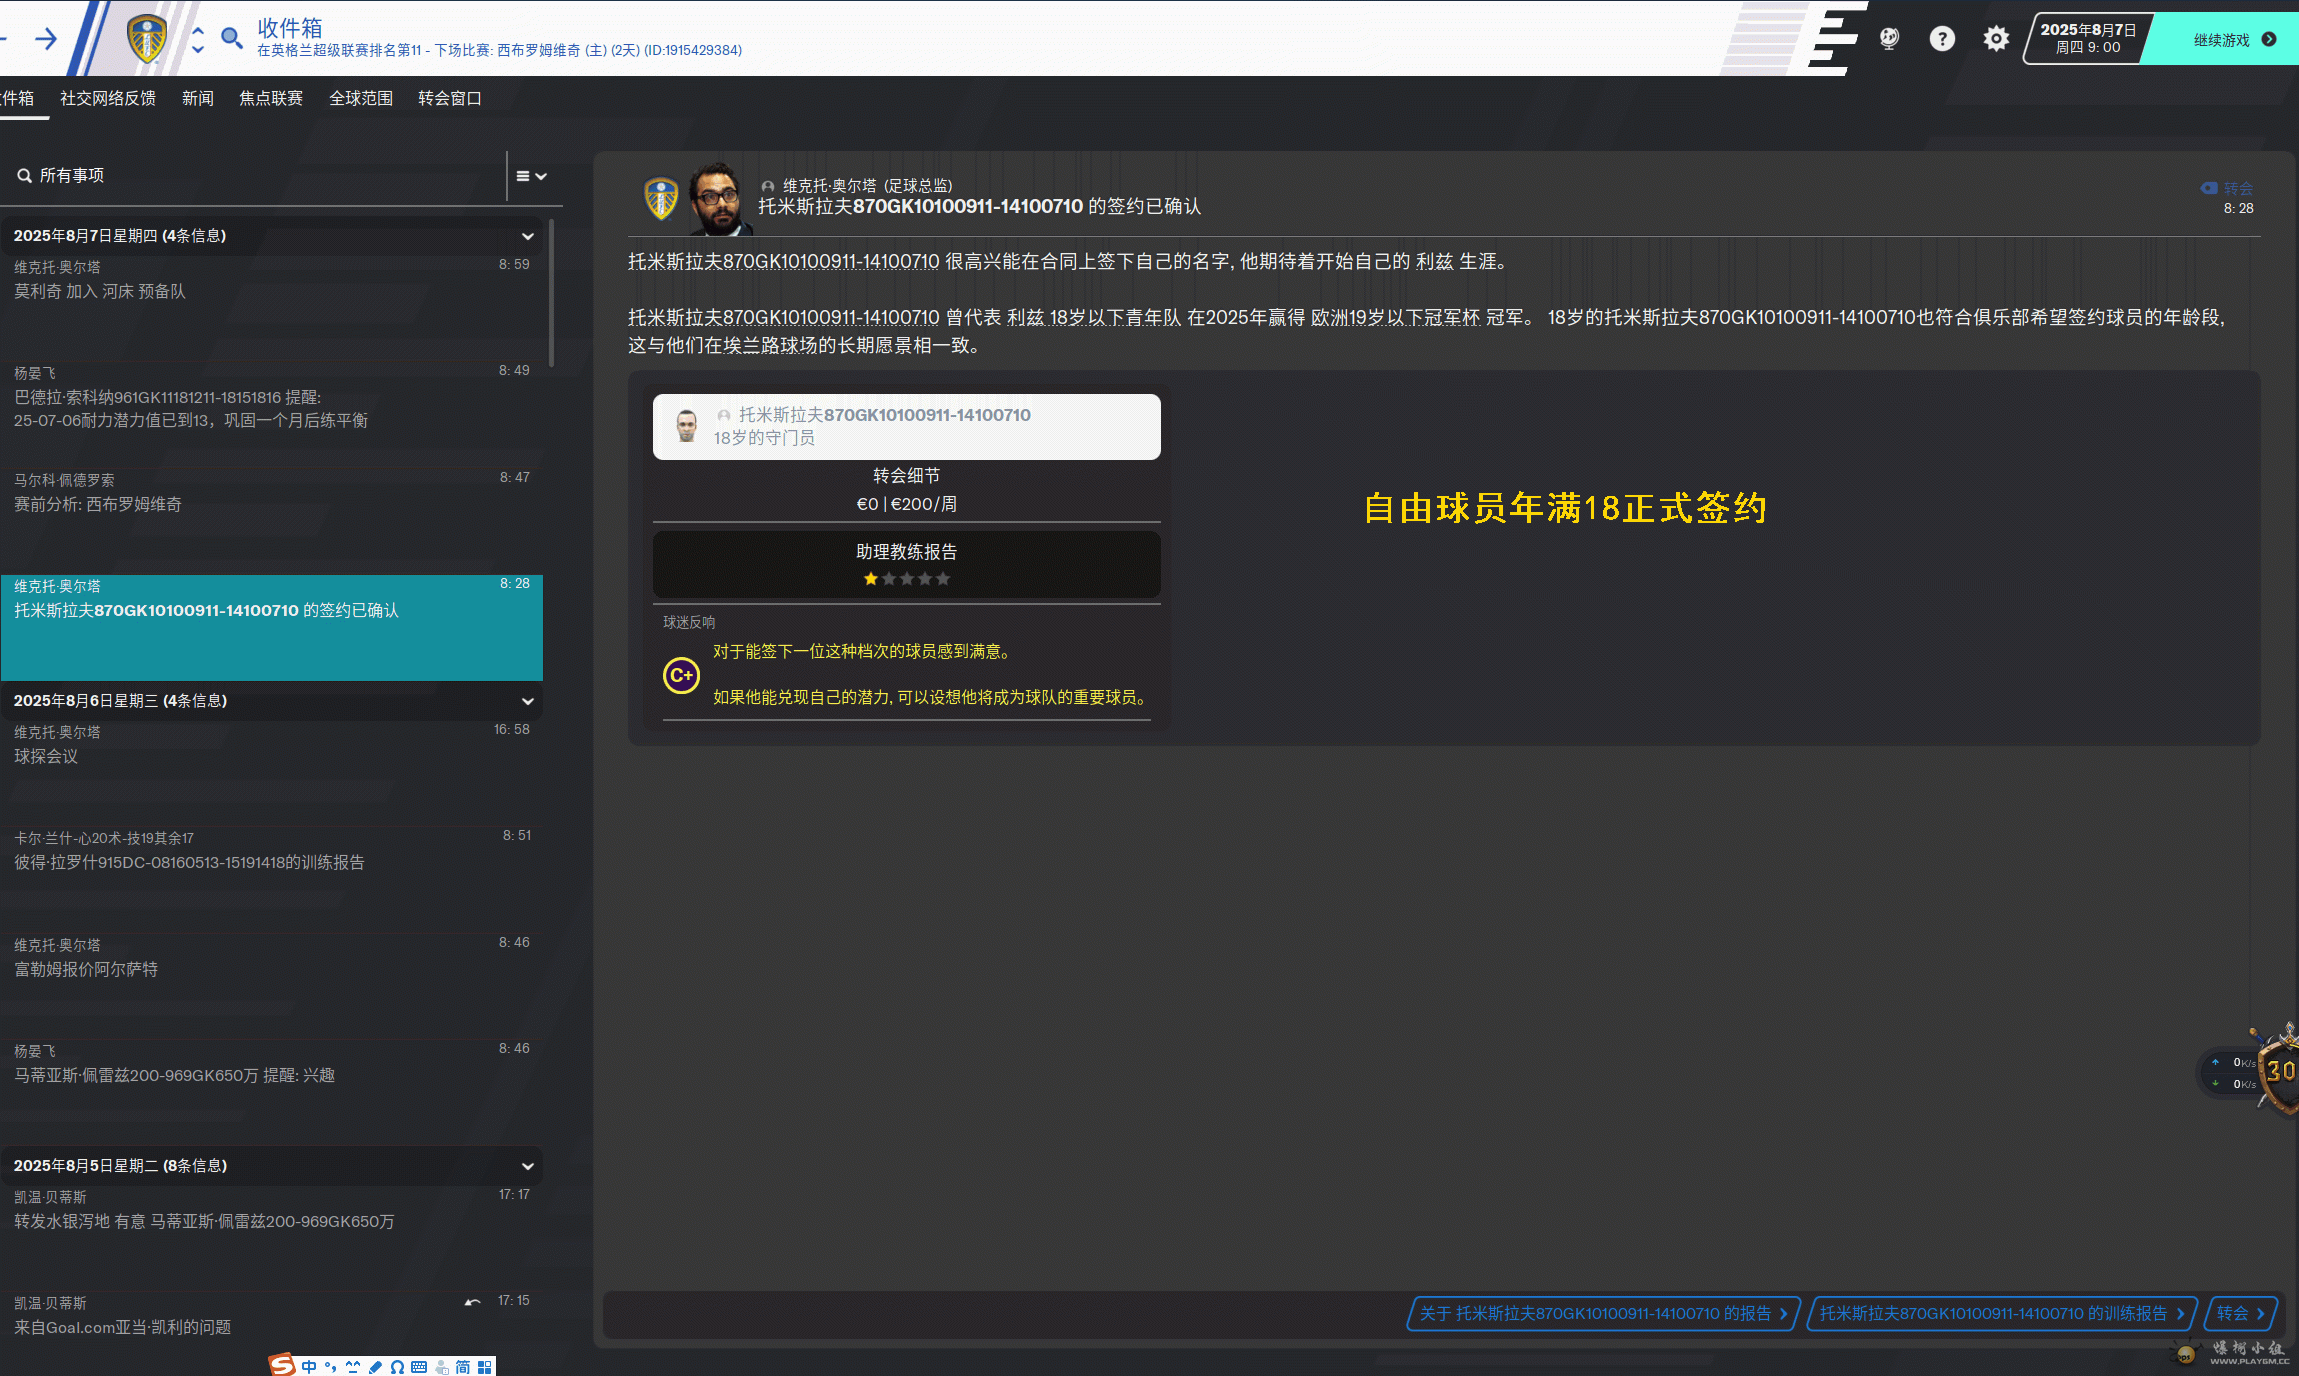Open the search magnifier icon

point(231,39)
